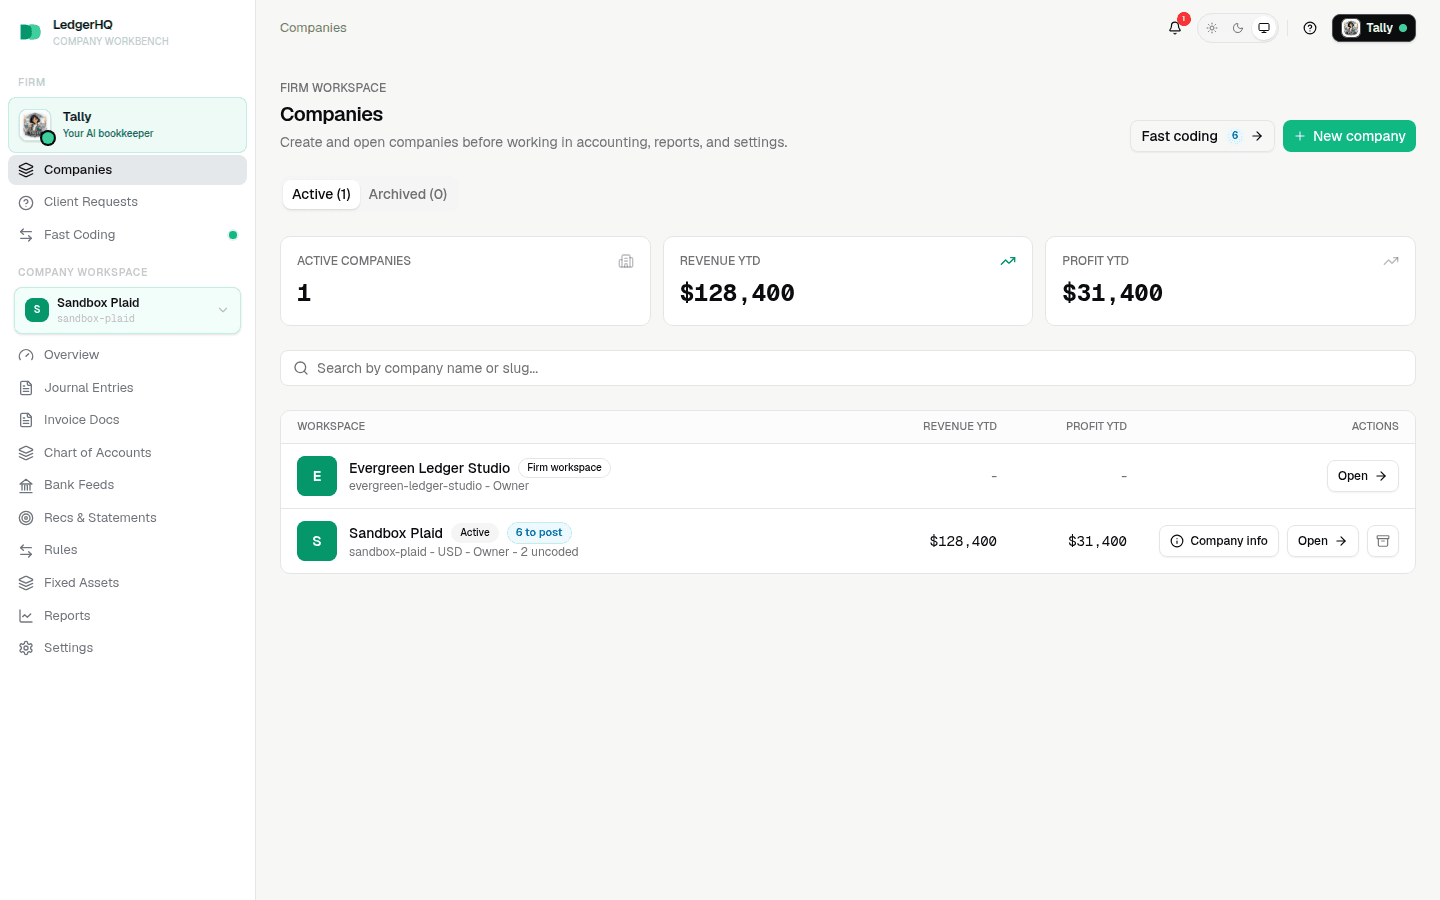Open Sandbox Plaid company
The height and width of the screenshot is (900, 1440).
pyautogui.click(x=1322, y=541)
